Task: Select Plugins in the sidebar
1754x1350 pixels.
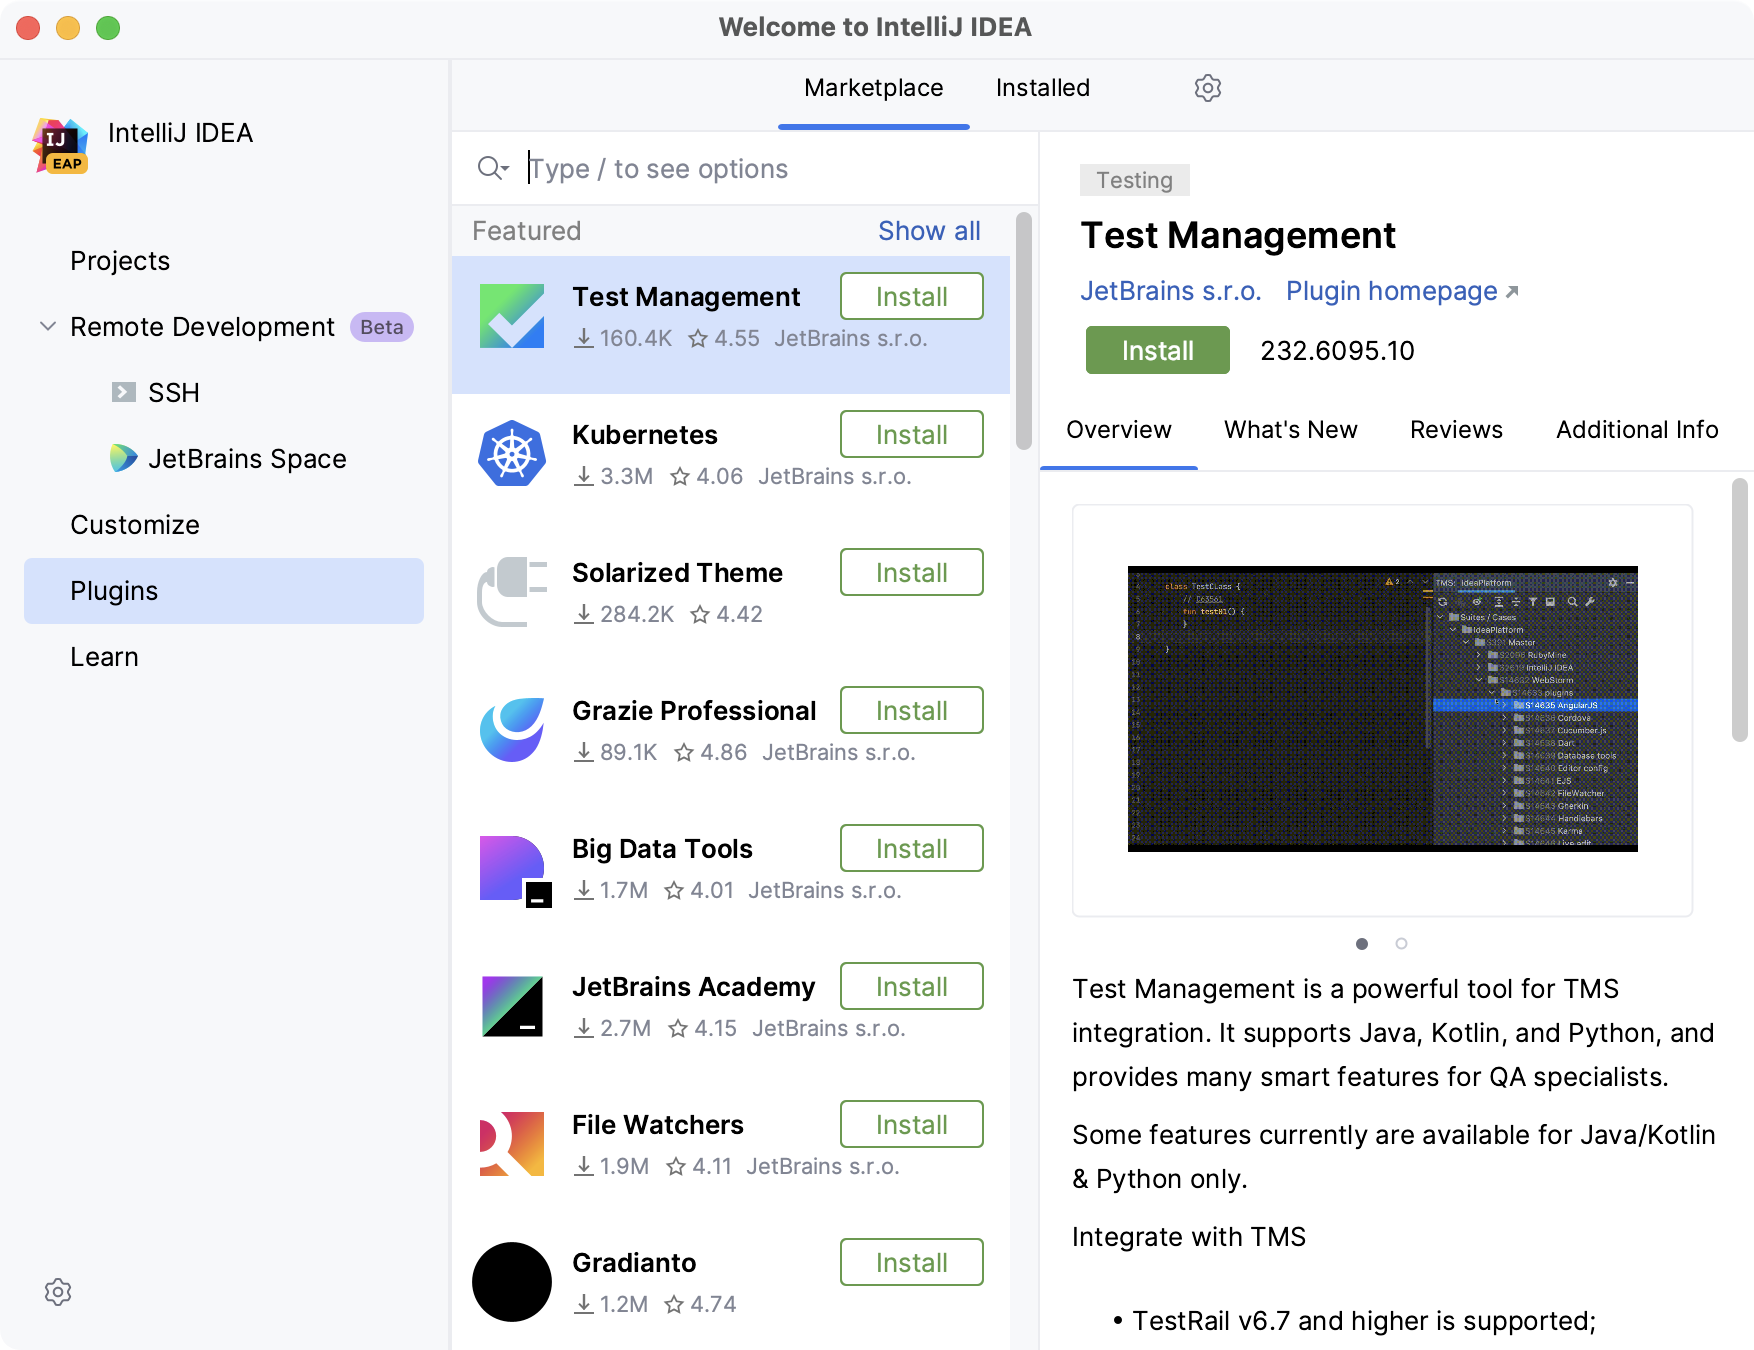Action: click(224, 591)
